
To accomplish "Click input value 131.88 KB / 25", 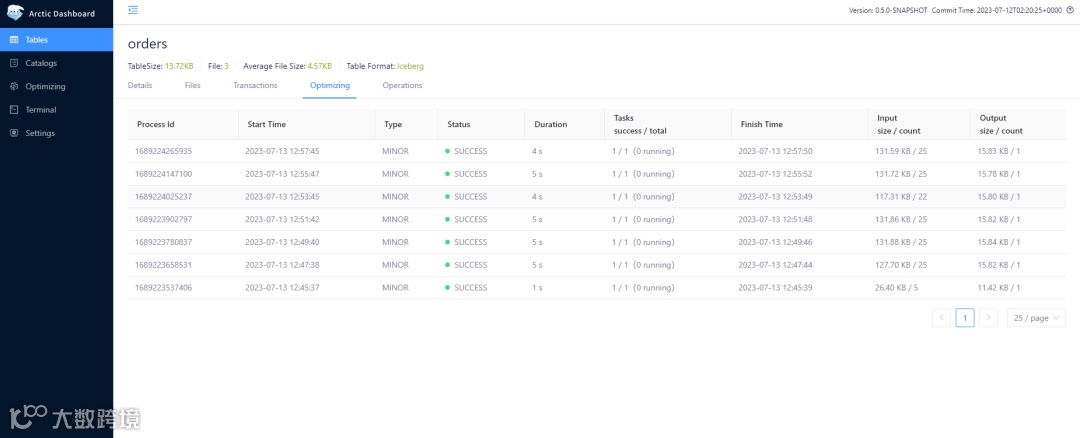I will pyautogui.click(x=901, y=242).
